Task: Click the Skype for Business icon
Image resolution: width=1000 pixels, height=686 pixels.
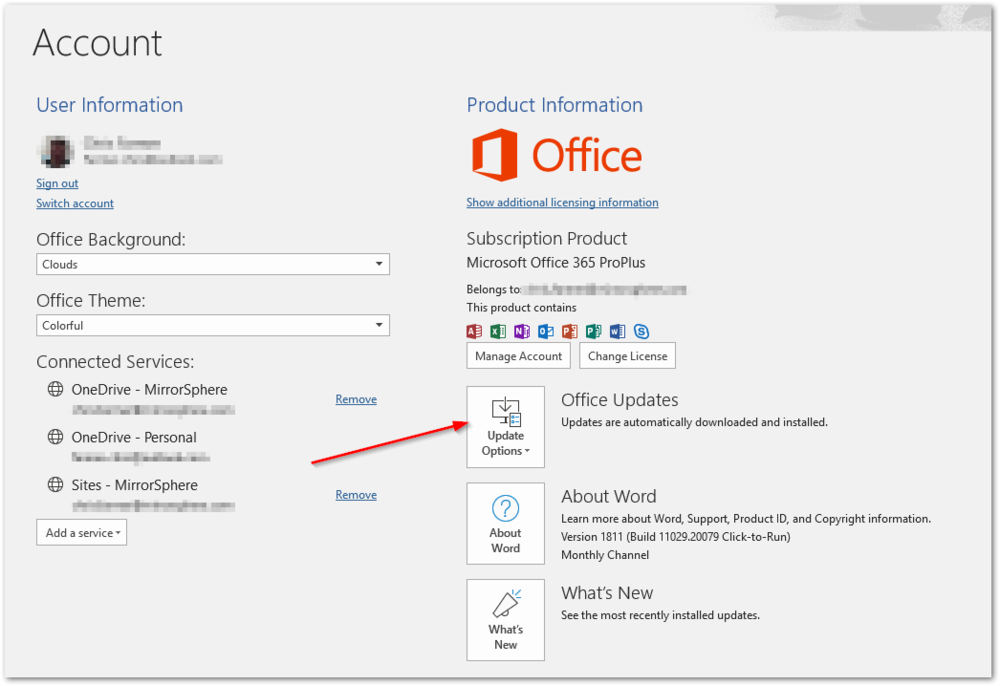Action: coord(642,332)
